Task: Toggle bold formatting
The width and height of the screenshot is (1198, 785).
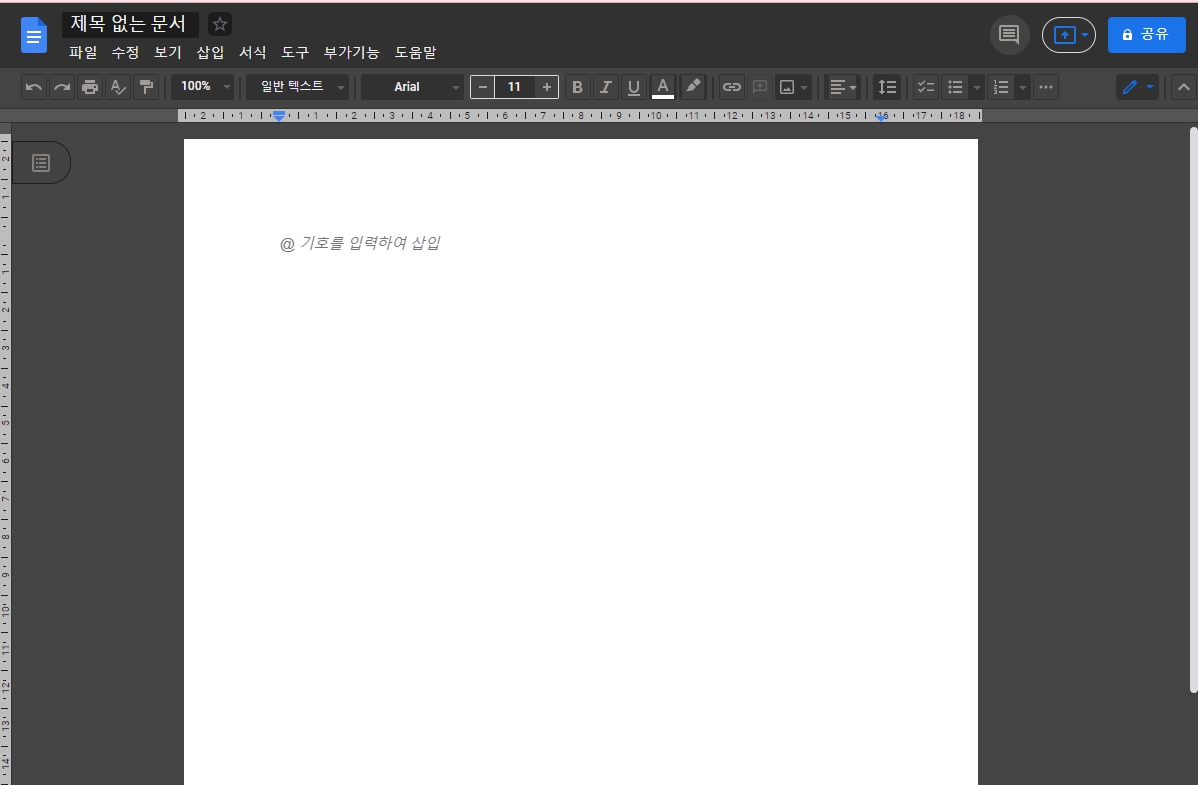Action: [577, 87]
